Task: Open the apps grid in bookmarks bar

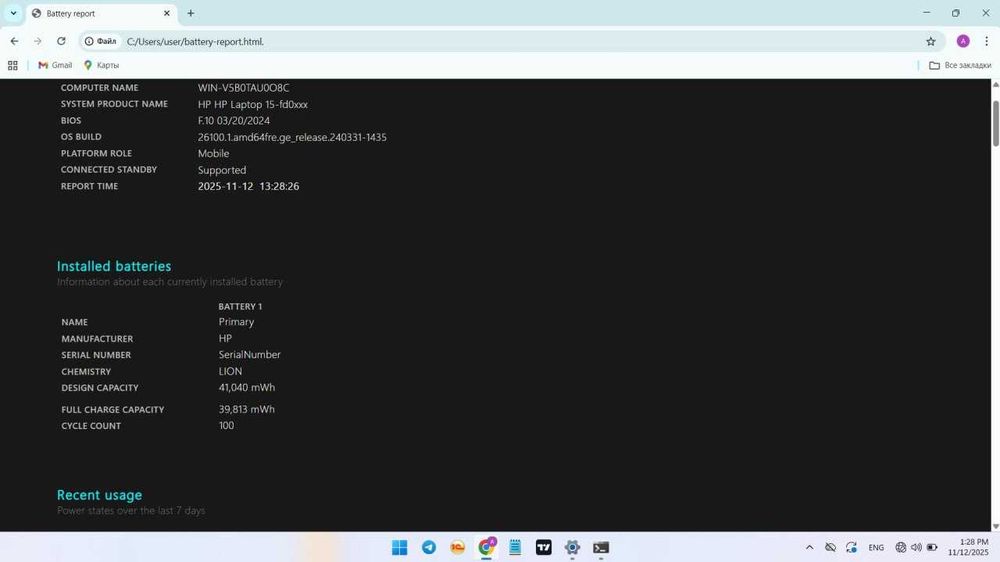Action: 13,65
